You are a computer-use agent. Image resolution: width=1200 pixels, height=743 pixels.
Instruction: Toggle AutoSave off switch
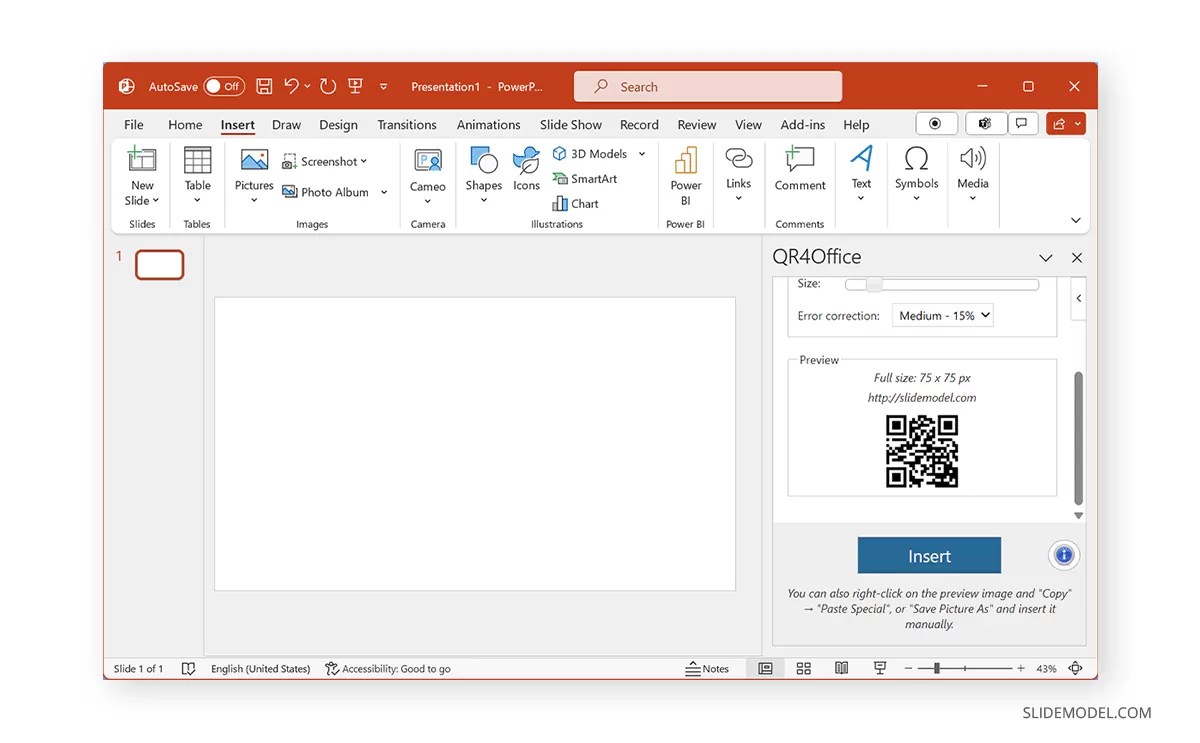224,86
